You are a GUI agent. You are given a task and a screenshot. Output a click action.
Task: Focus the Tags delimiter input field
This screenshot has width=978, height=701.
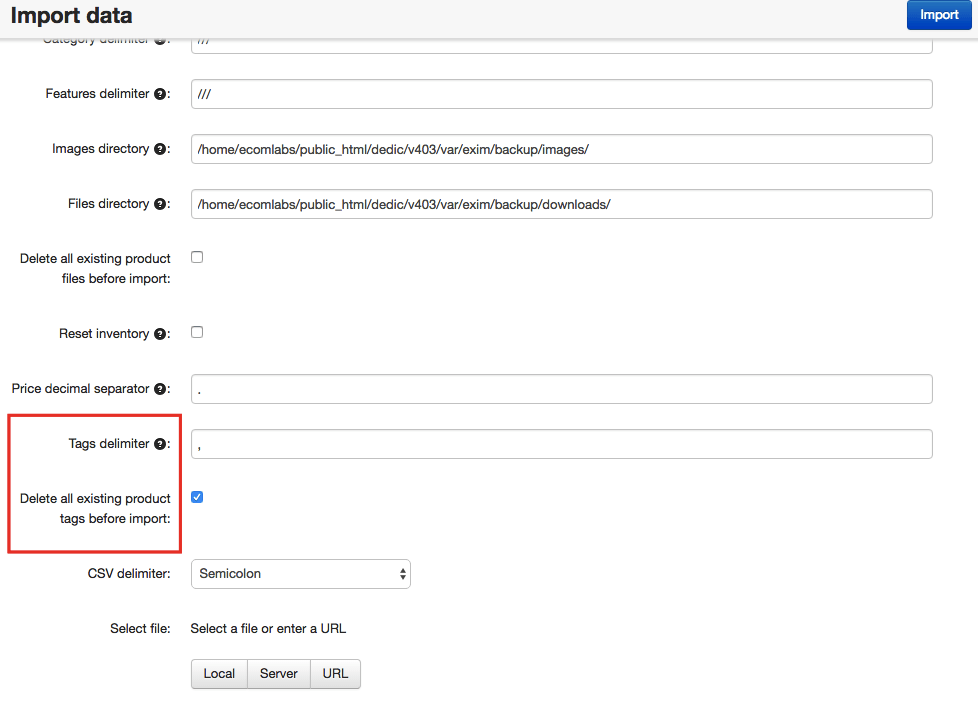pyautogui.click(x=561, y=444)
